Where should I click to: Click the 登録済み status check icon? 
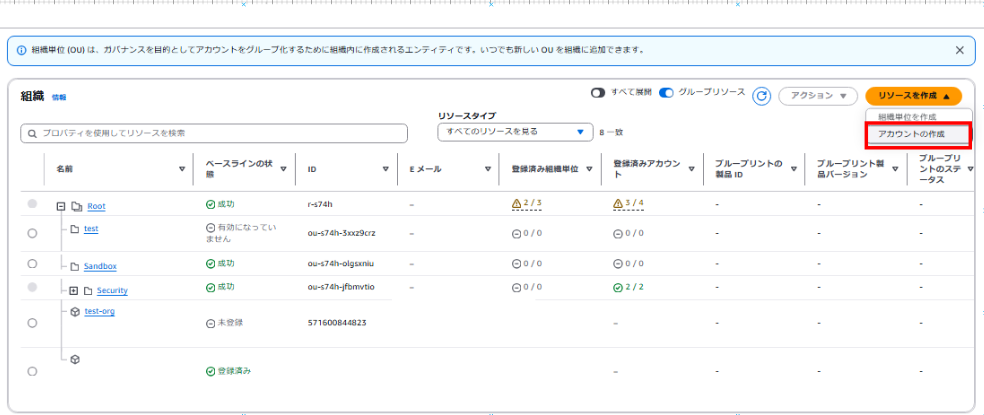210,371
